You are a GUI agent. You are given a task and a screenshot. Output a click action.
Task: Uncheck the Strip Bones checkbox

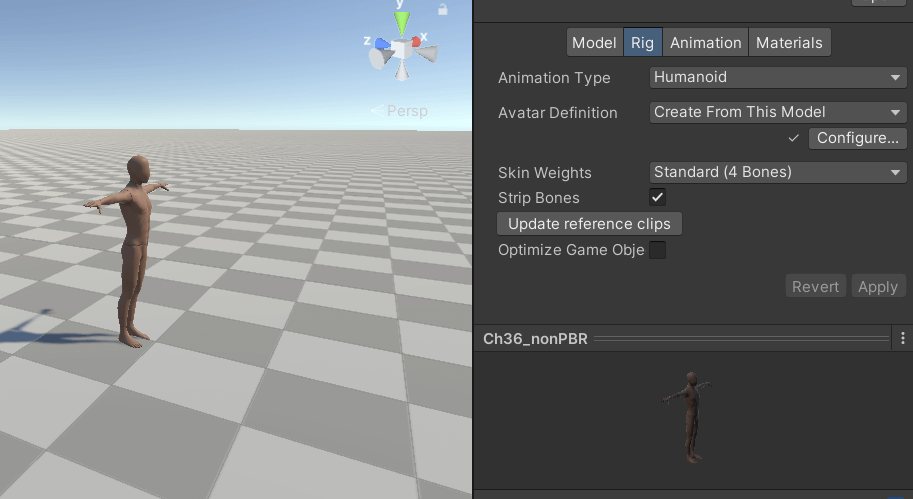657,197
